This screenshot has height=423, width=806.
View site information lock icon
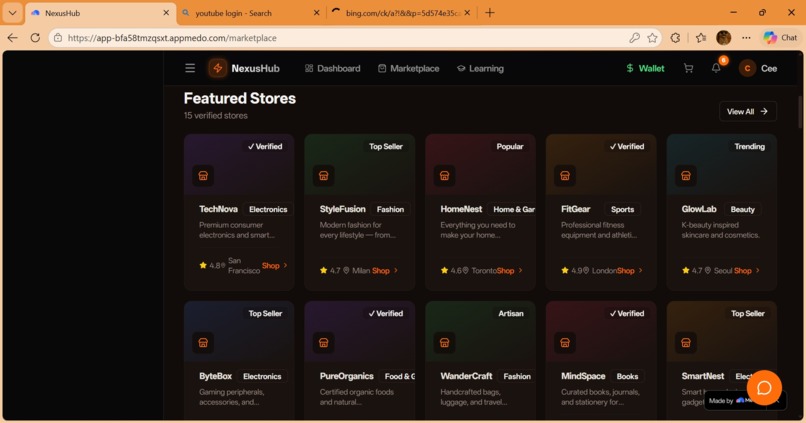click(58, 38)
